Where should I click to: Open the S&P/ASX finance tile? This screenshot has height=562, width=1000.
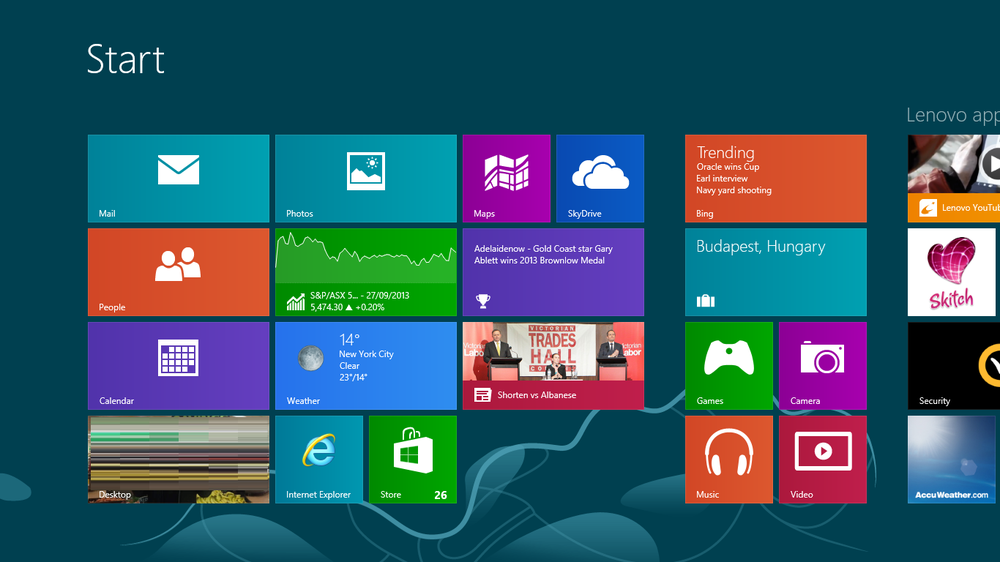365,272
